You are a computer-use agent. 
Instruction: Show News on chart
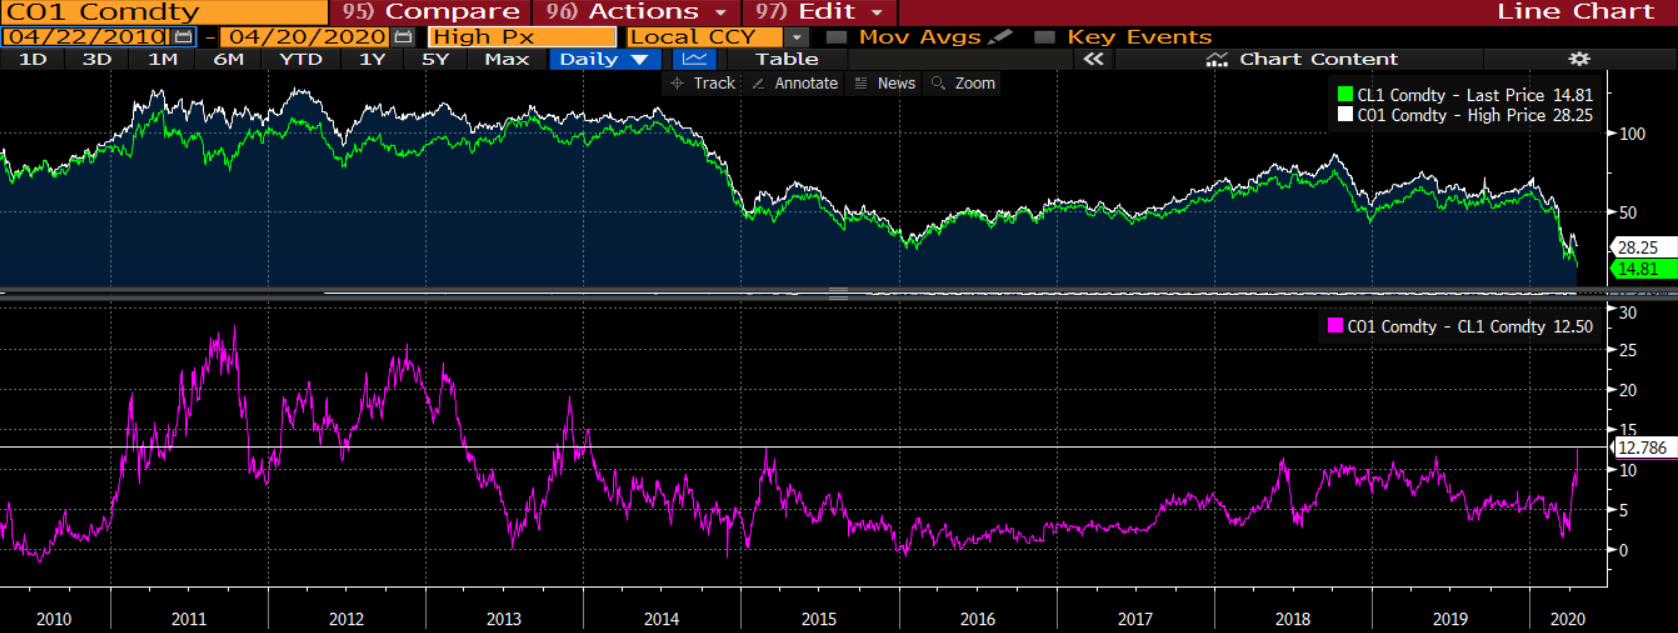pos(885,83)
